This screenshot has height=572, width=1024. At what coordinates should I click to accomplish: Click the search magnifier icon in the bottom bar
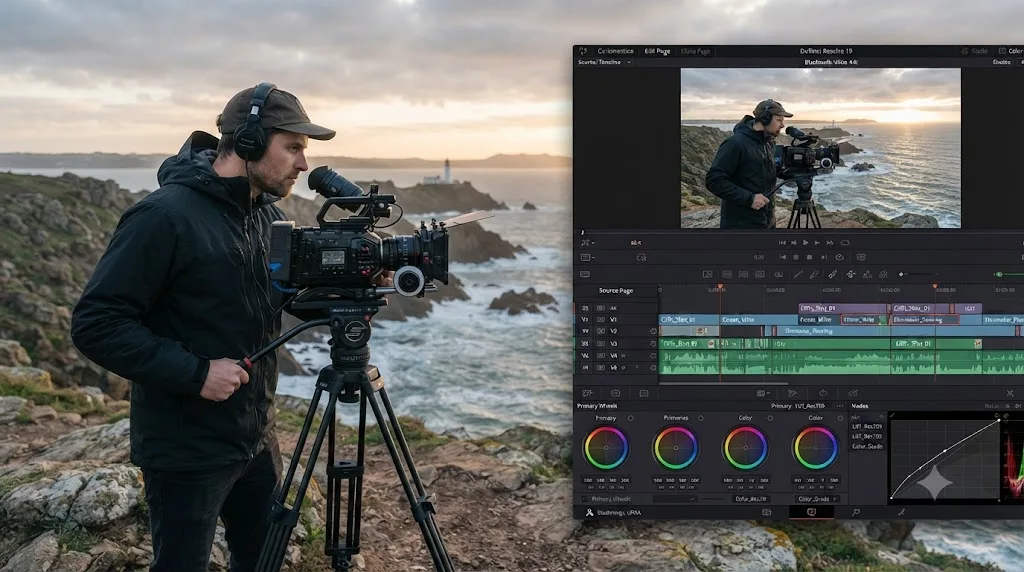tap(856, 513)
